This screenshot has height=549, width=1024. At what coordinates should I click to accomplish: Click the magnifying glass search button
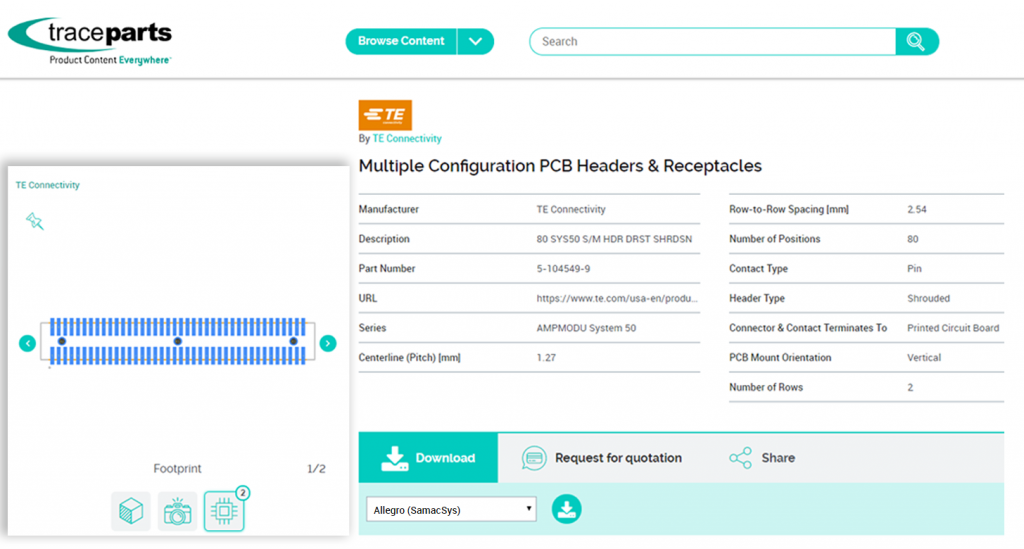(916, 41)
